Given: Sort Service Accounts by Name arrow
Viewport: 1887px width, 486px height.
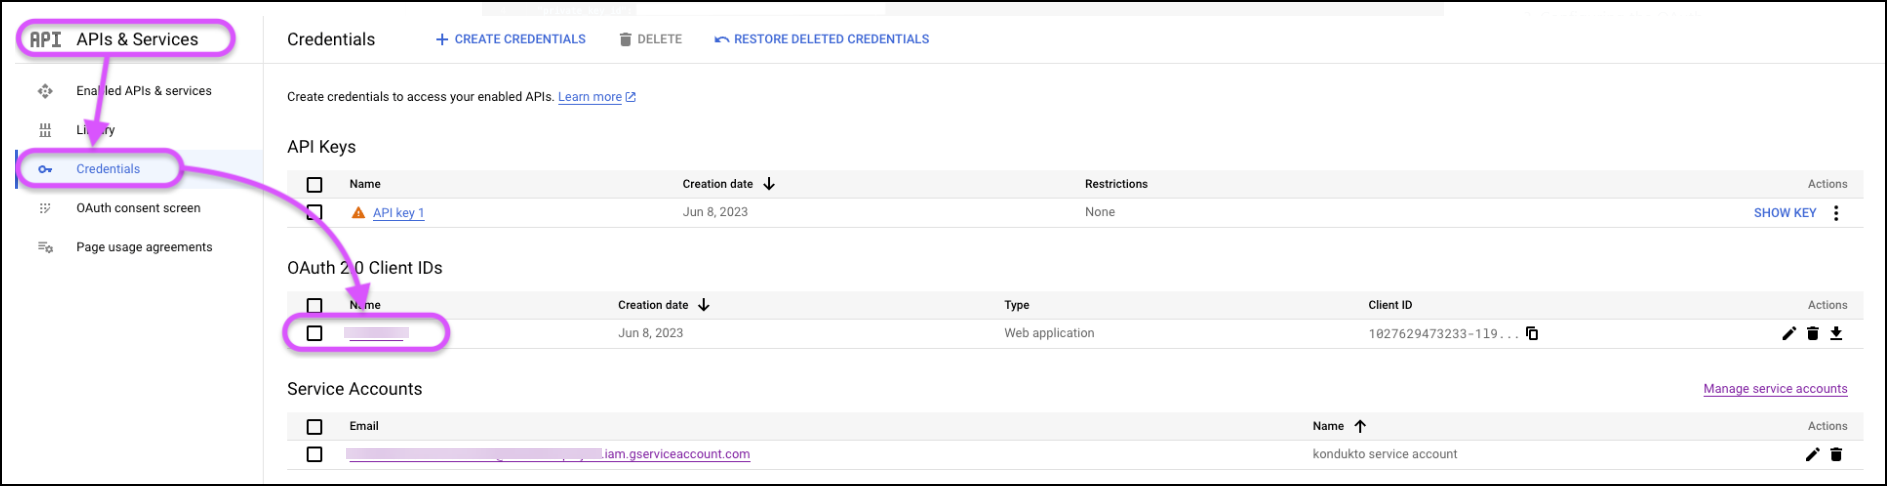Looking at the screenshot, I should coord(1360,426).
